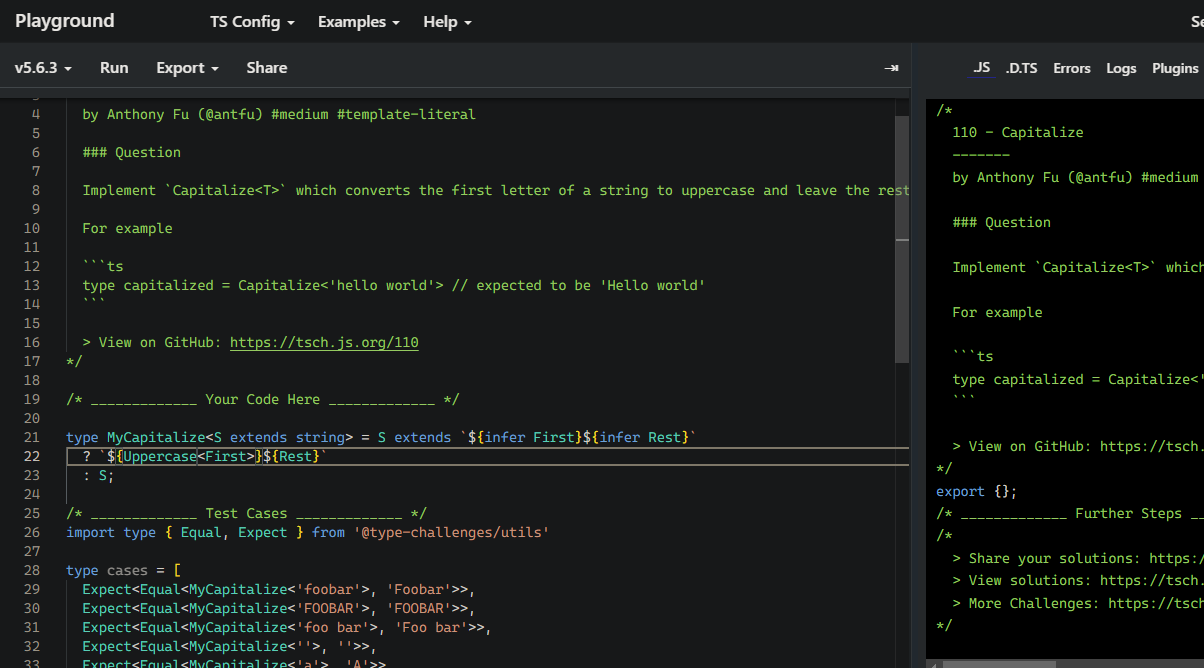
Task: Open the Errors tab
Action: 1072,68
